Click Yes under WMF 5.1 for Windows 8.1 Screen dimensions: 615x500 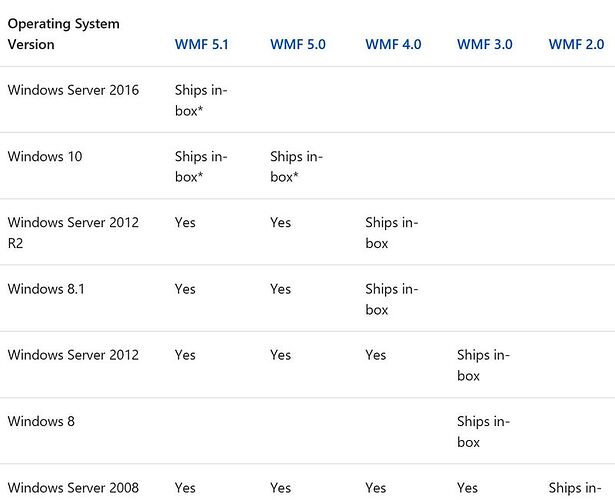[185, 289]
